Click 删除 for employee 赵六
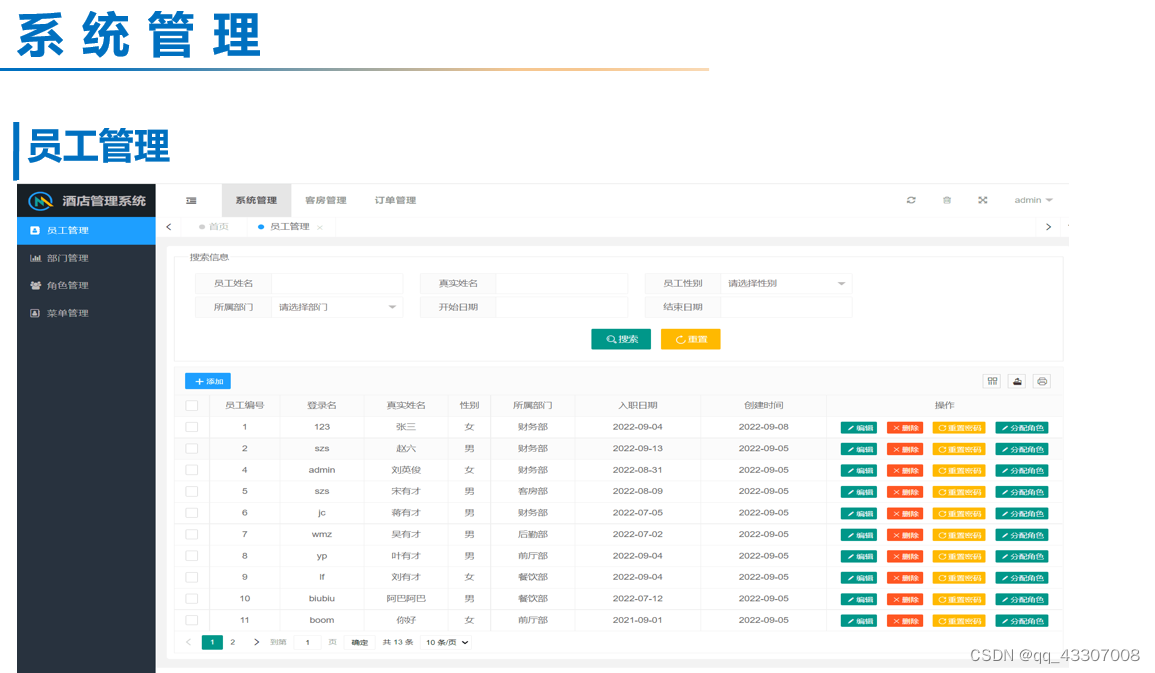The height and width of the screenshot is (673, 1155). [905, 449]
